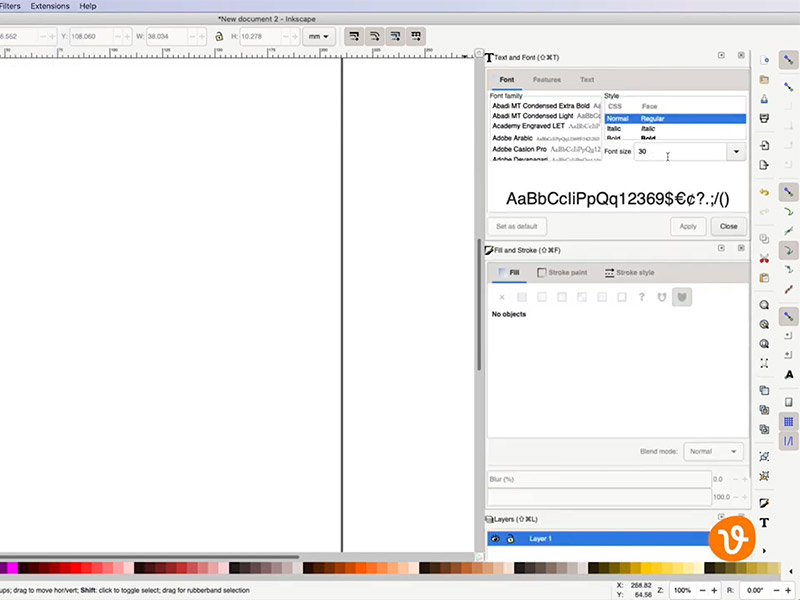
Task: Select the no paint X icon in Fill tab
Action: (502, 297)
